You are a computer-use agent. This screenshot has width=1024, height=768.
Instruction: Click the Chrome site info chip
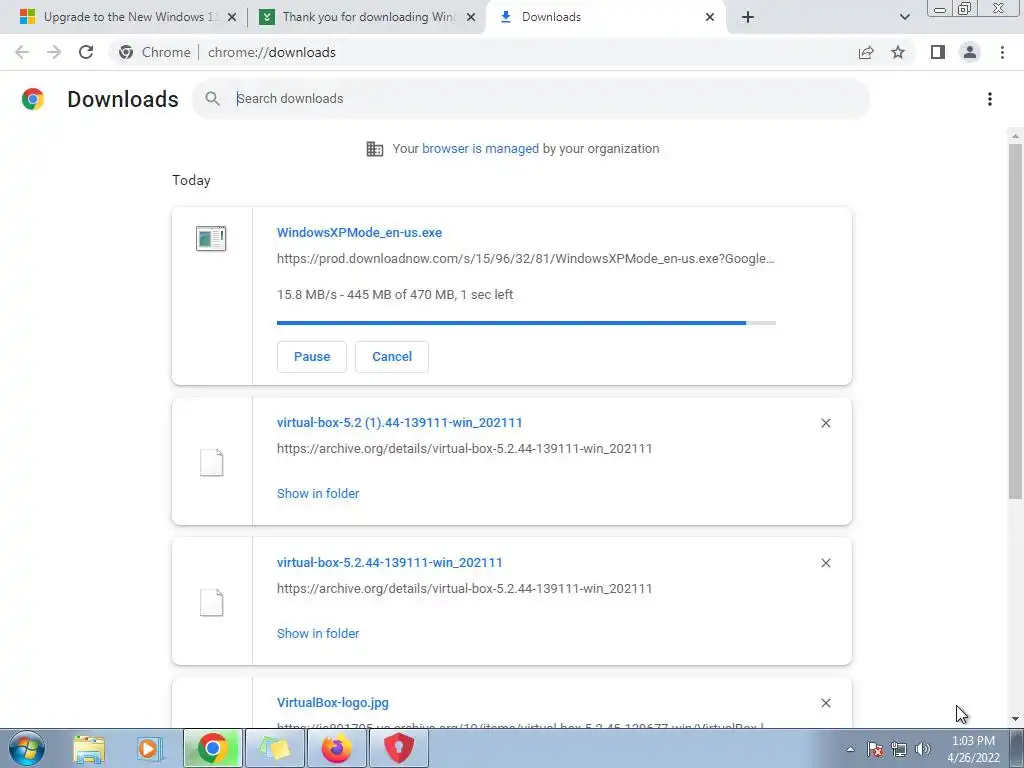155,52
